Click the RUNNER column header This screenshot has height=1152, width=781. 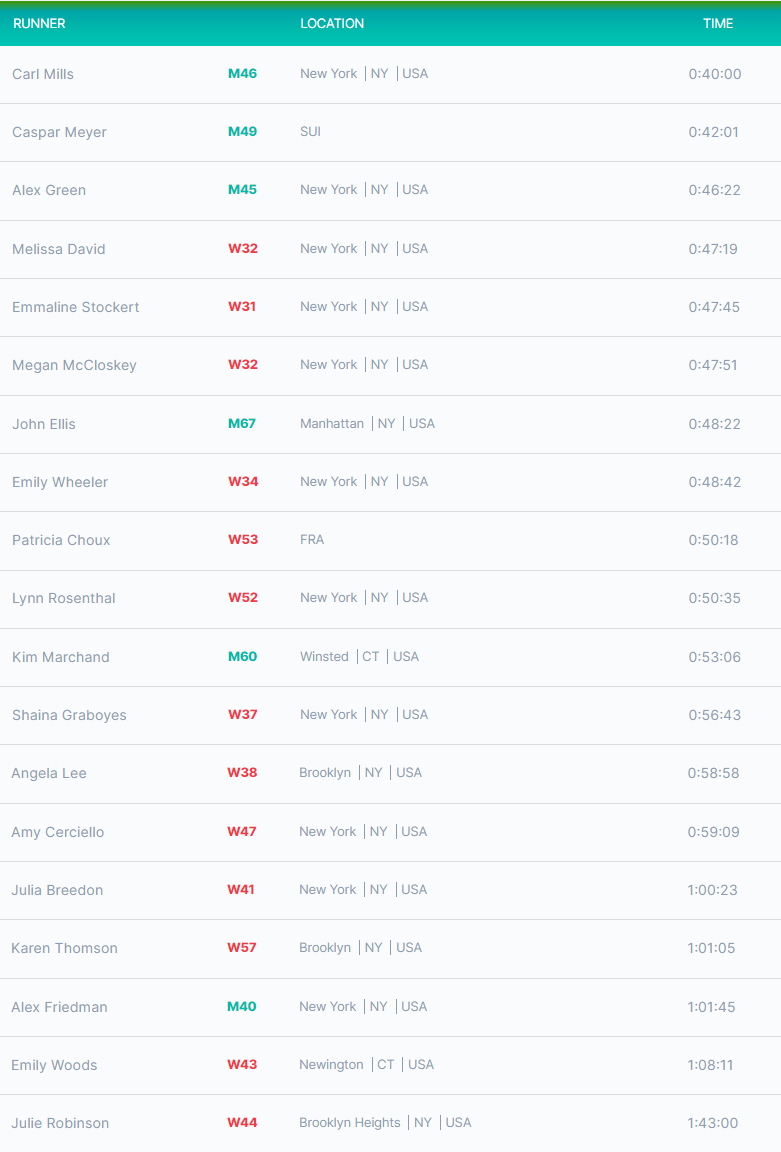(39, 24)
